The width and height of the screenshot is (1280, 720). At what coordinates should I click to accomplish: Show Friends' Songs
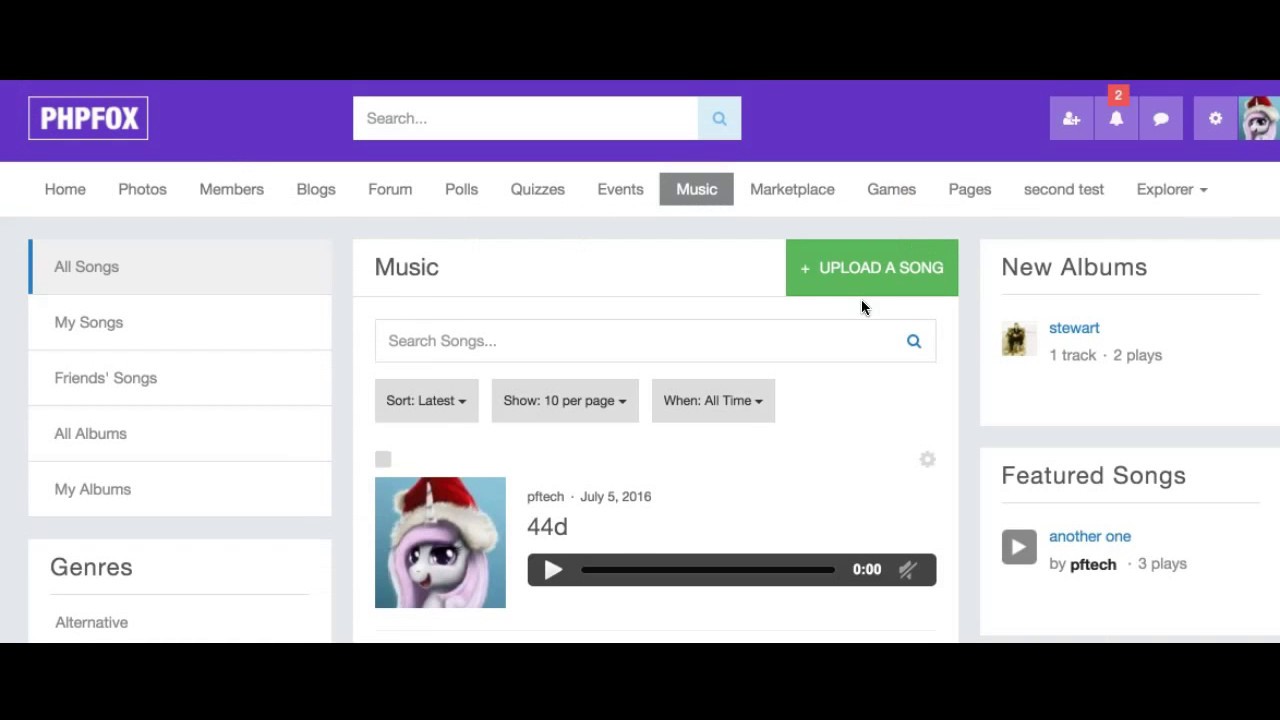pos(180,378)
